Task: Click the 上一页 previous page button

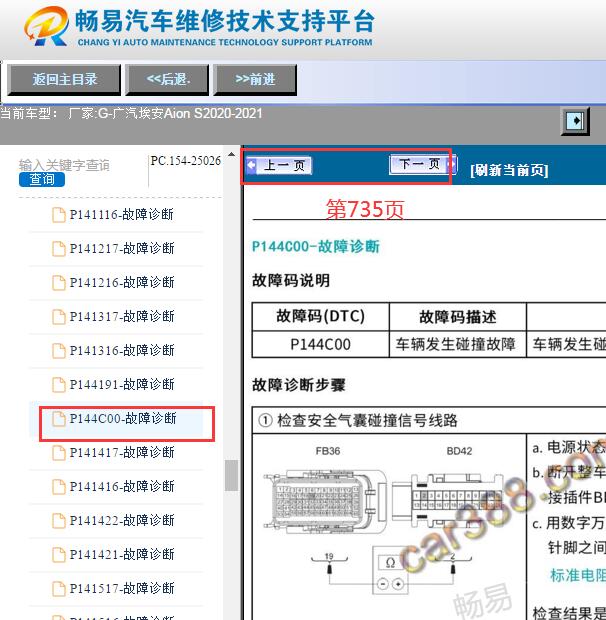Action: click(x=278, y=165)
